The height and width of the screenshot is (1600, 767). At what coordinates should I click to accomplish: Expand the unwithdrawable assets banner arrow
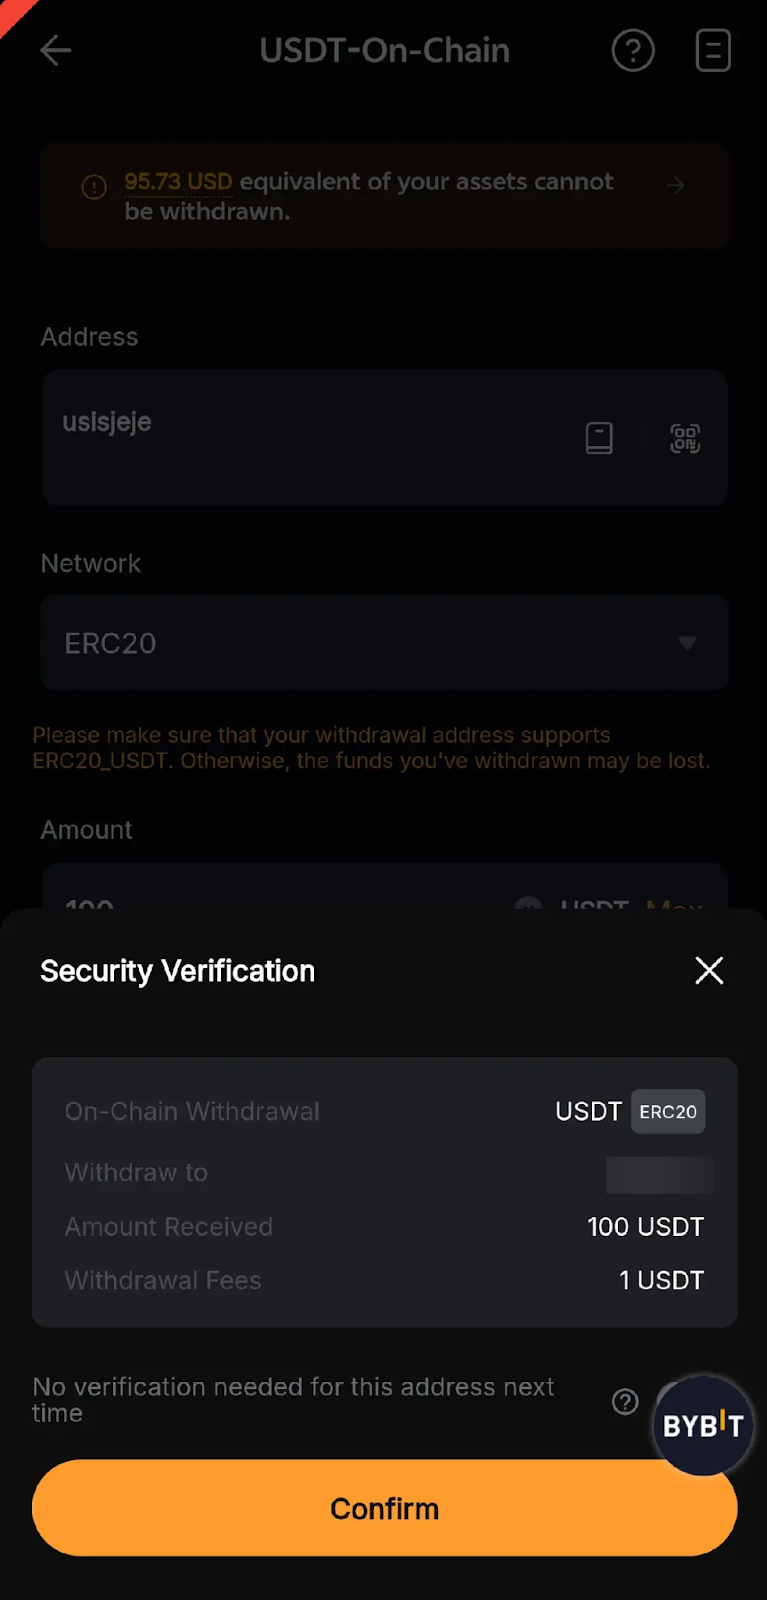(676, 185)
